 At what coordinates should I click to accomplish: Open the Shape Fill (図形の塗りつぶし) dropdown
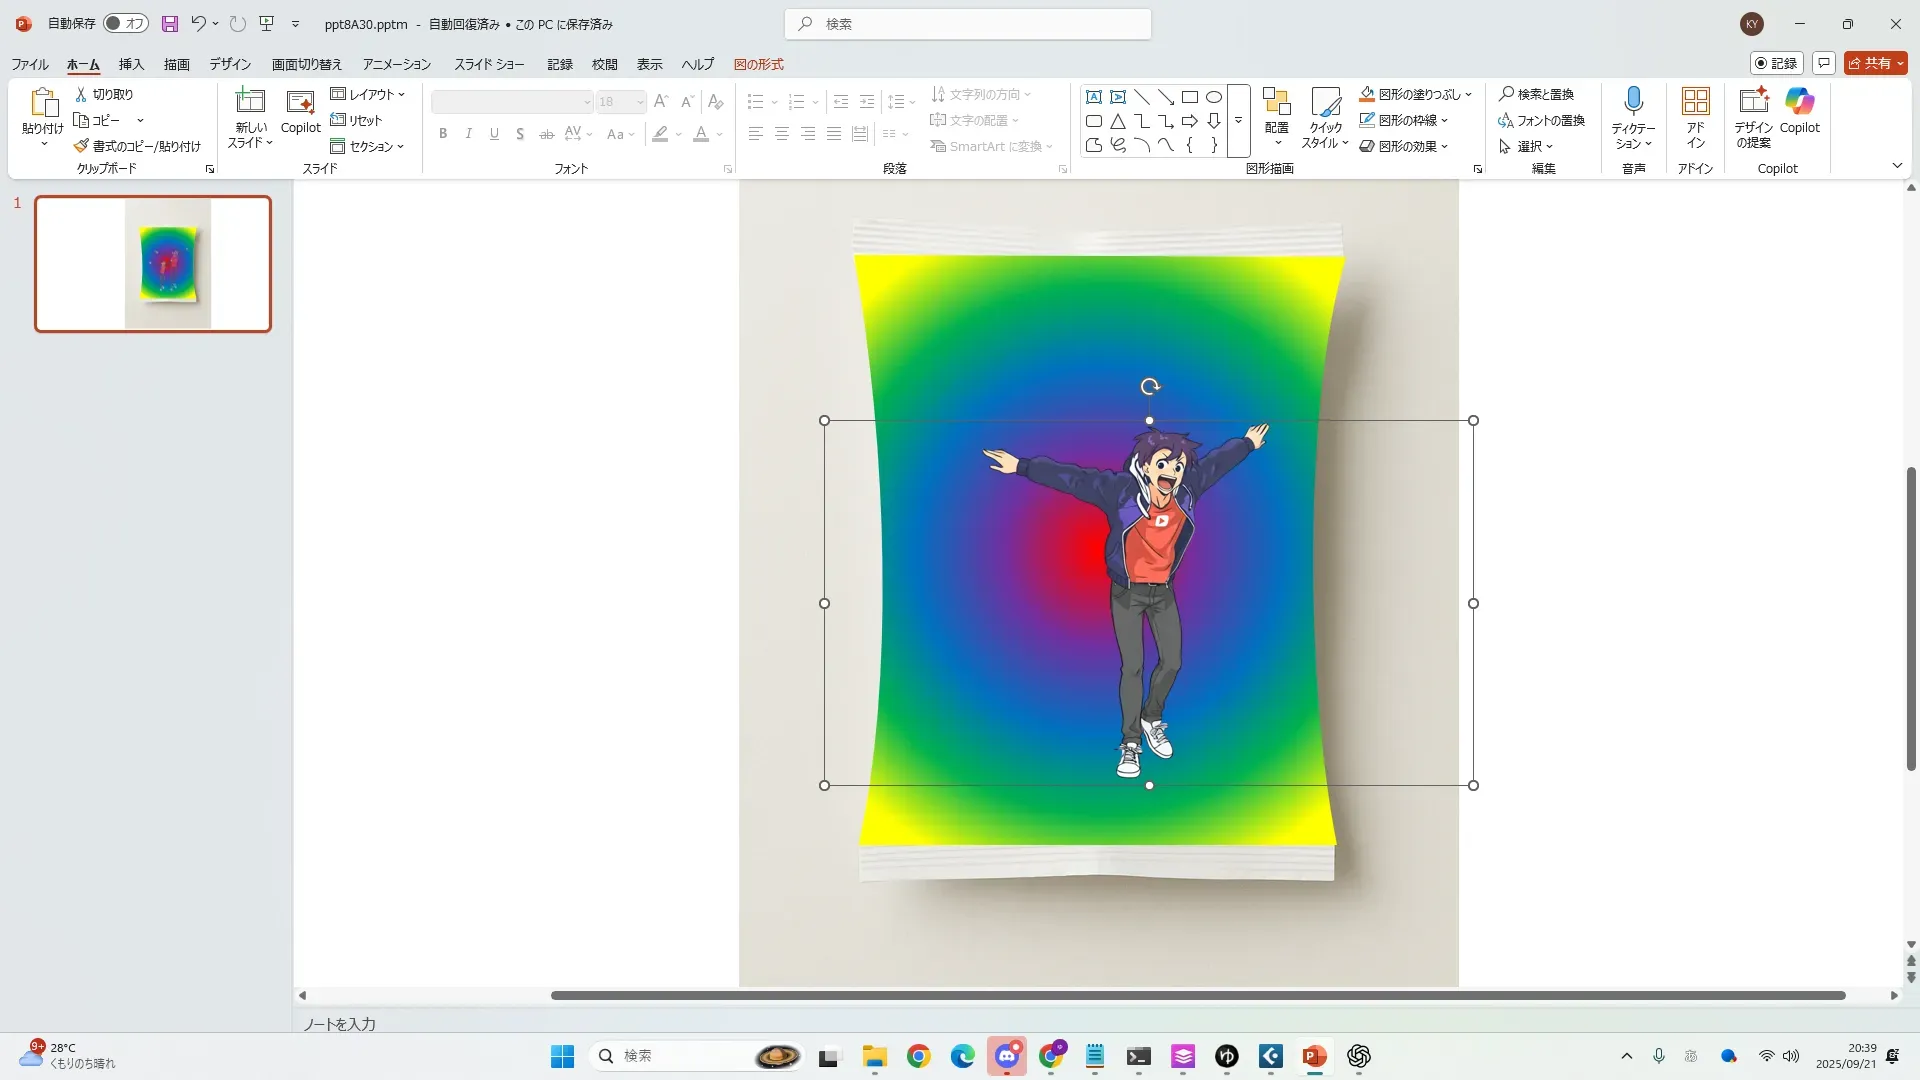click(1469, 94)
